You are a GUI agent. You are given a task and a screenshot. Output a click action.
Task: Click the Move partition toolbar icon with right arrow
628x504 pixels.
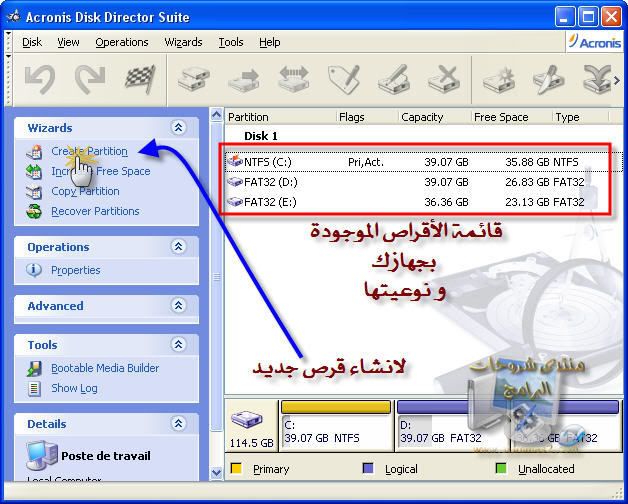[x=244, y=80]
